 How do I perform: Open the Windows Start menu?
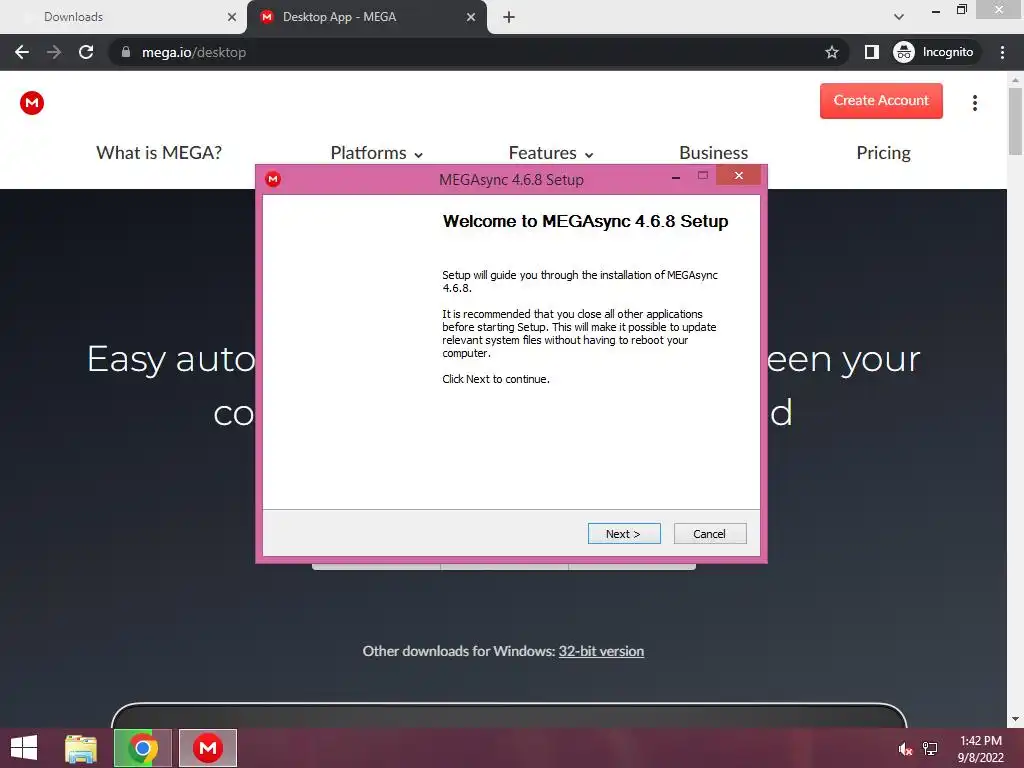coord(24,748)
